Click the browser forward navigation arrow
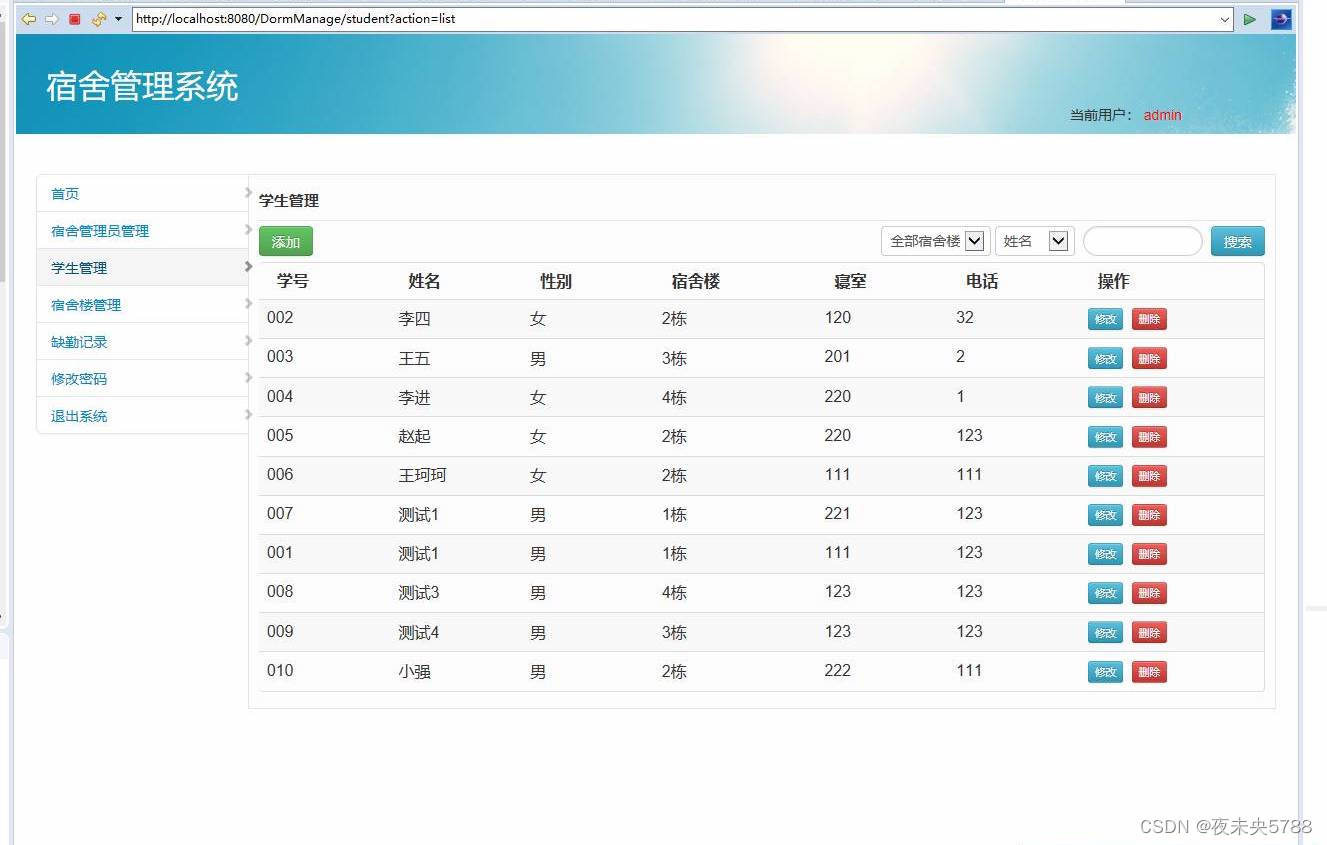The height and width of the screenshot is (845, 1327). pos(52,18)
